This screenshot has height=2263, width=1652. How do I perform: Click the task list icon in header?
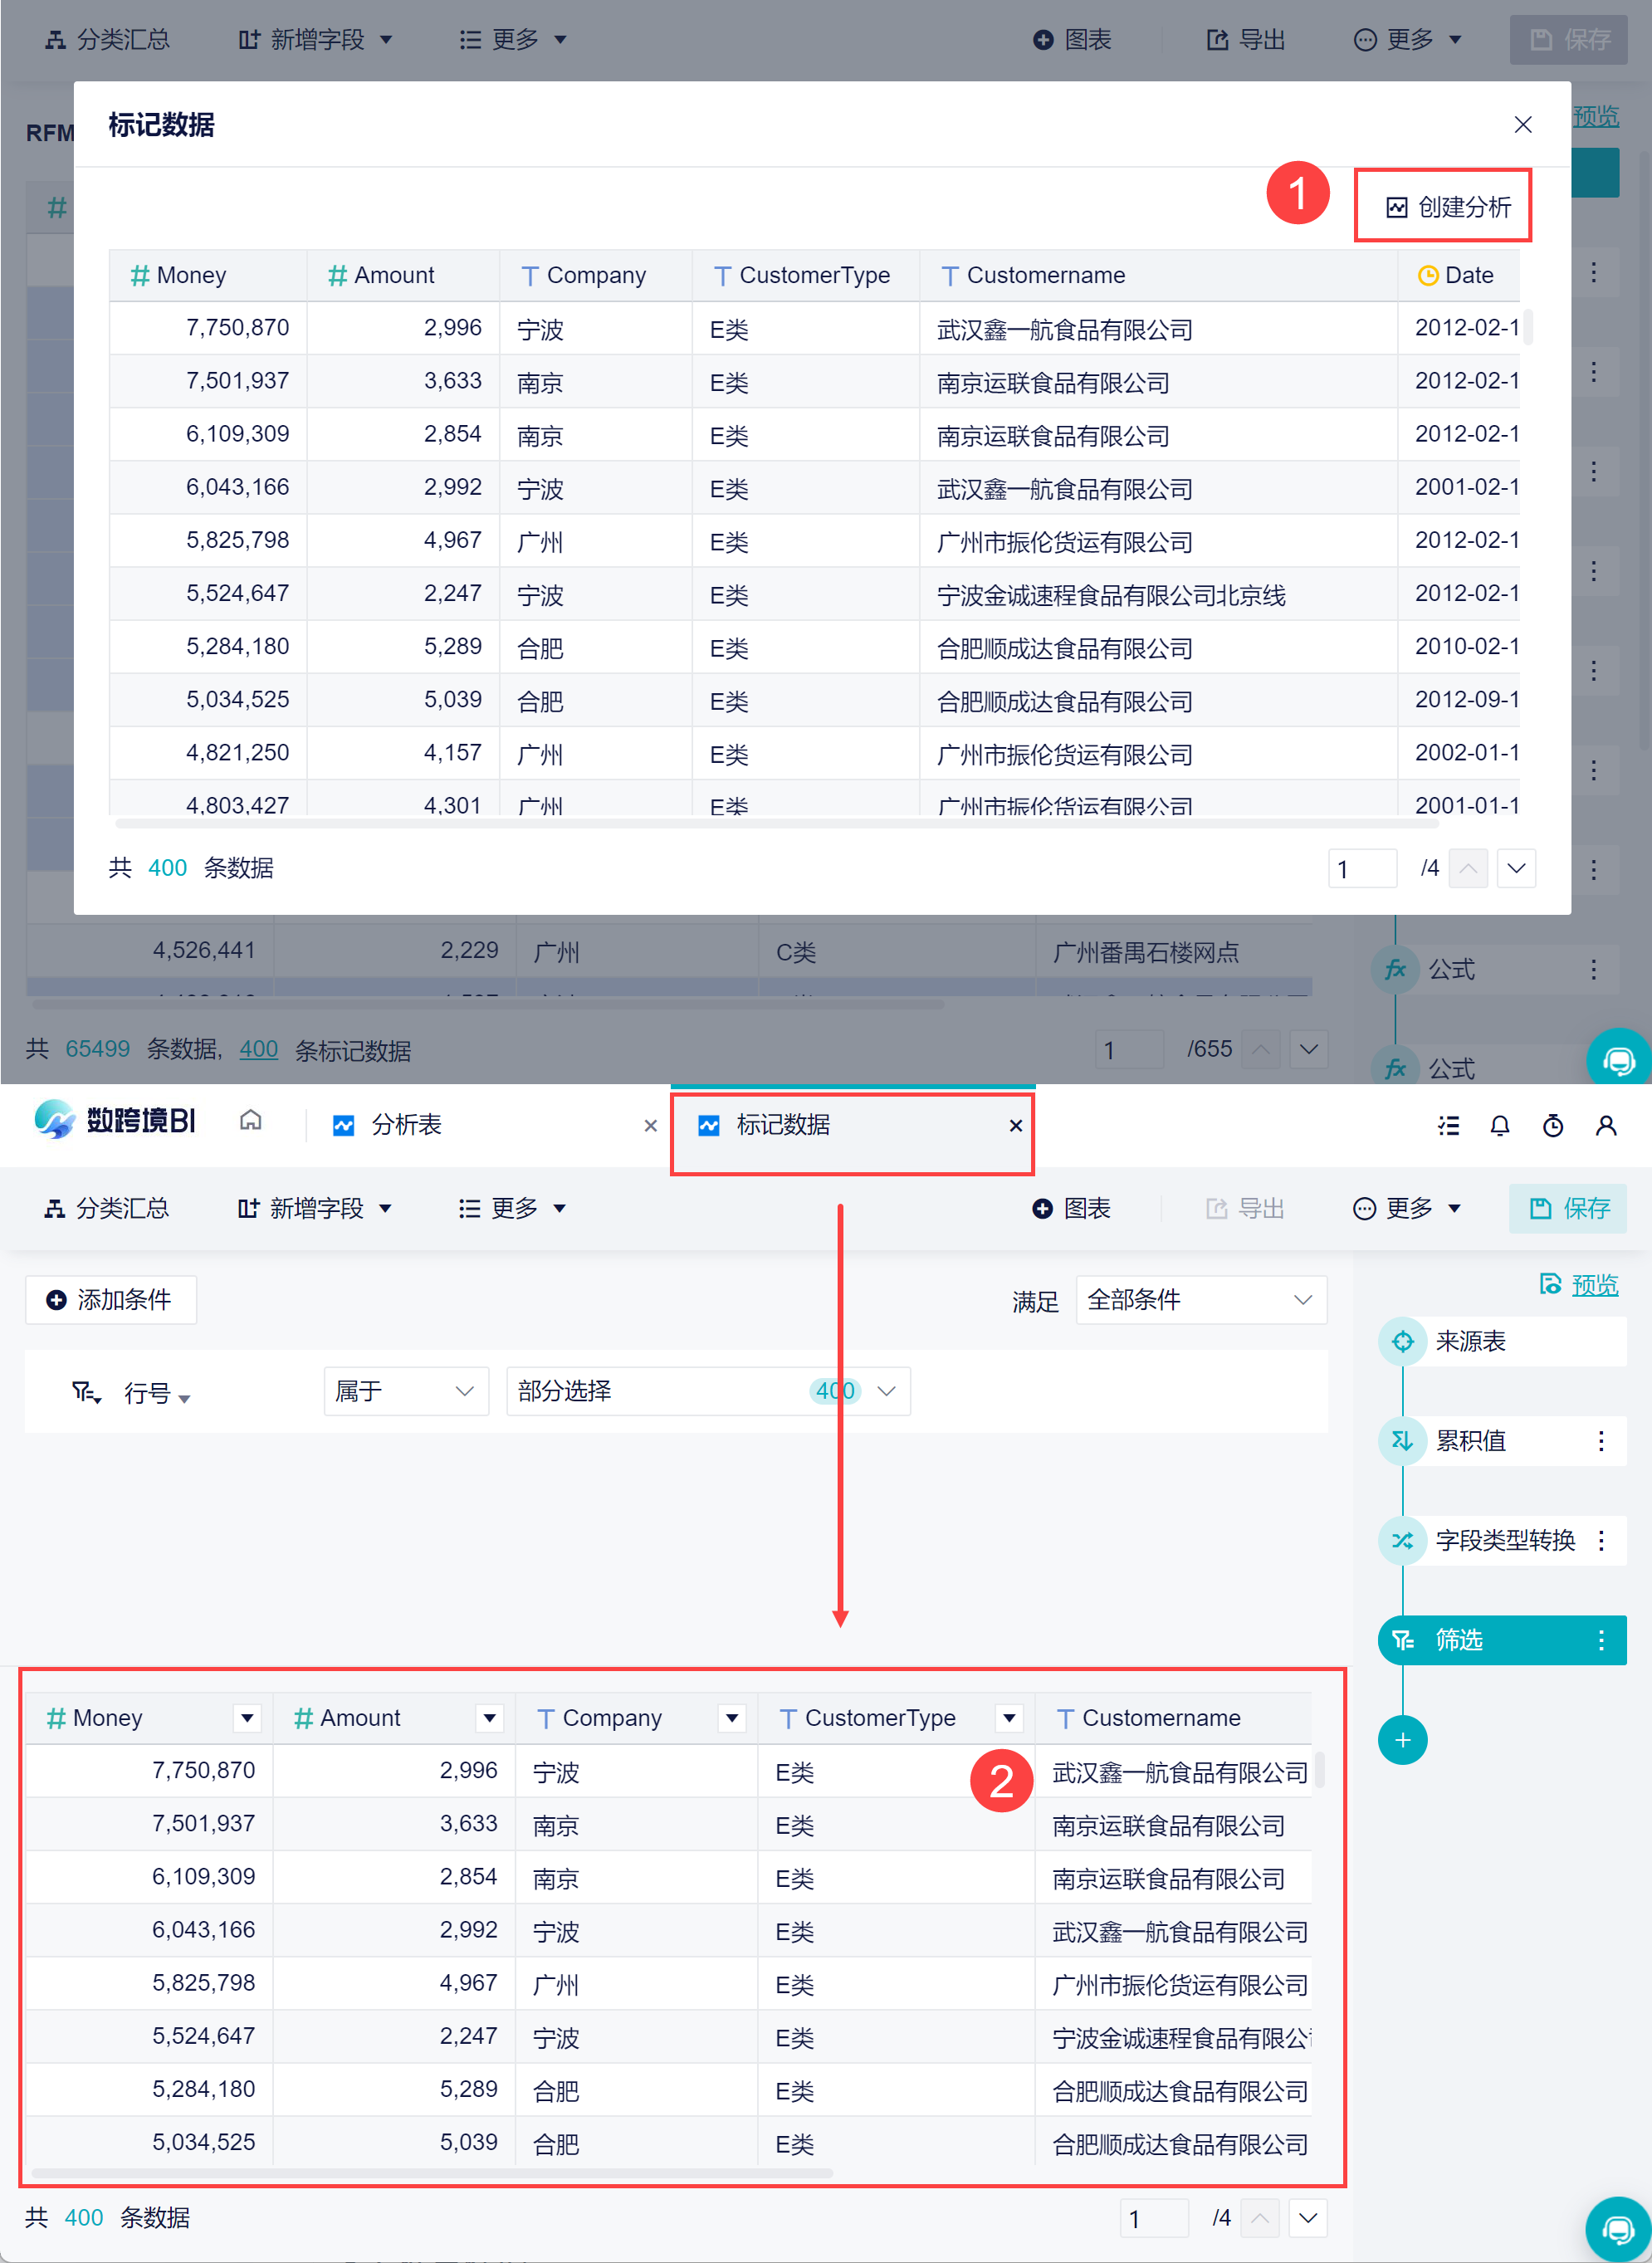(1448, 1126)
